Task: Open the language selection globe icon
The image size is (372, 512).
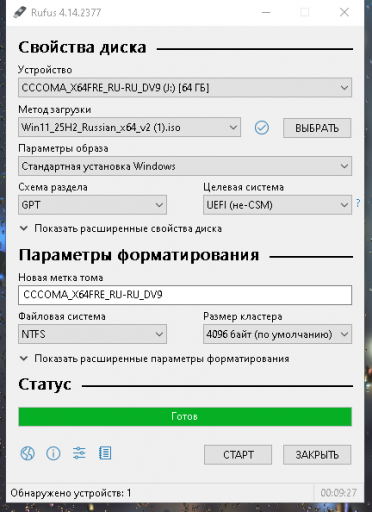Action: pos(27,453)
